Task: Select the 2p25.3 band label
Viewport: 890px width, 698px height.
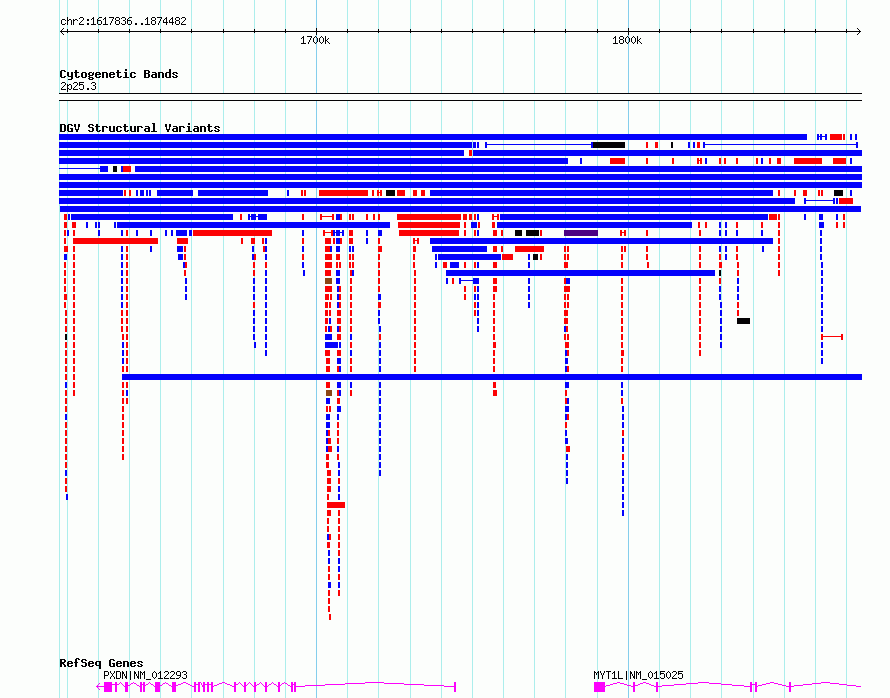Action: click(x=78, y=86)
